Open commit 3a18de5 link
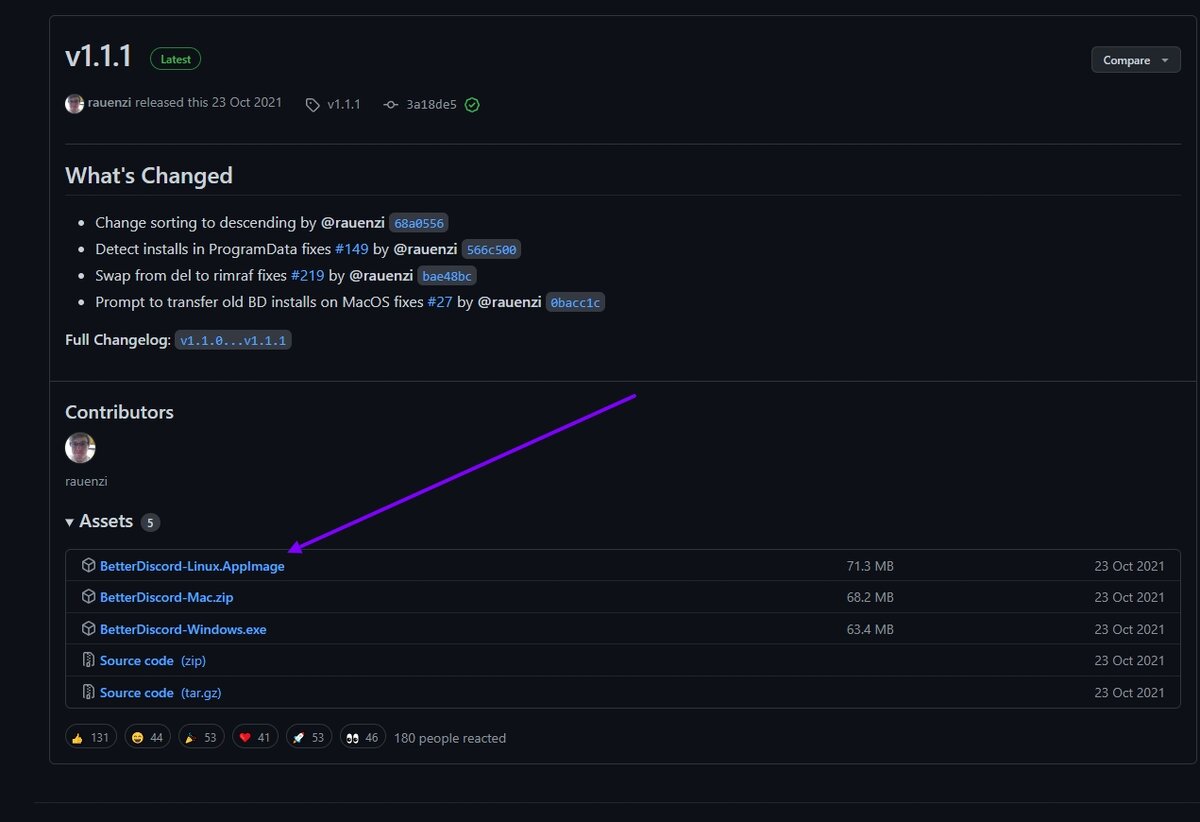Image resolution: width=1200 pixels, height=822 pixels. [x=431, y=104]
